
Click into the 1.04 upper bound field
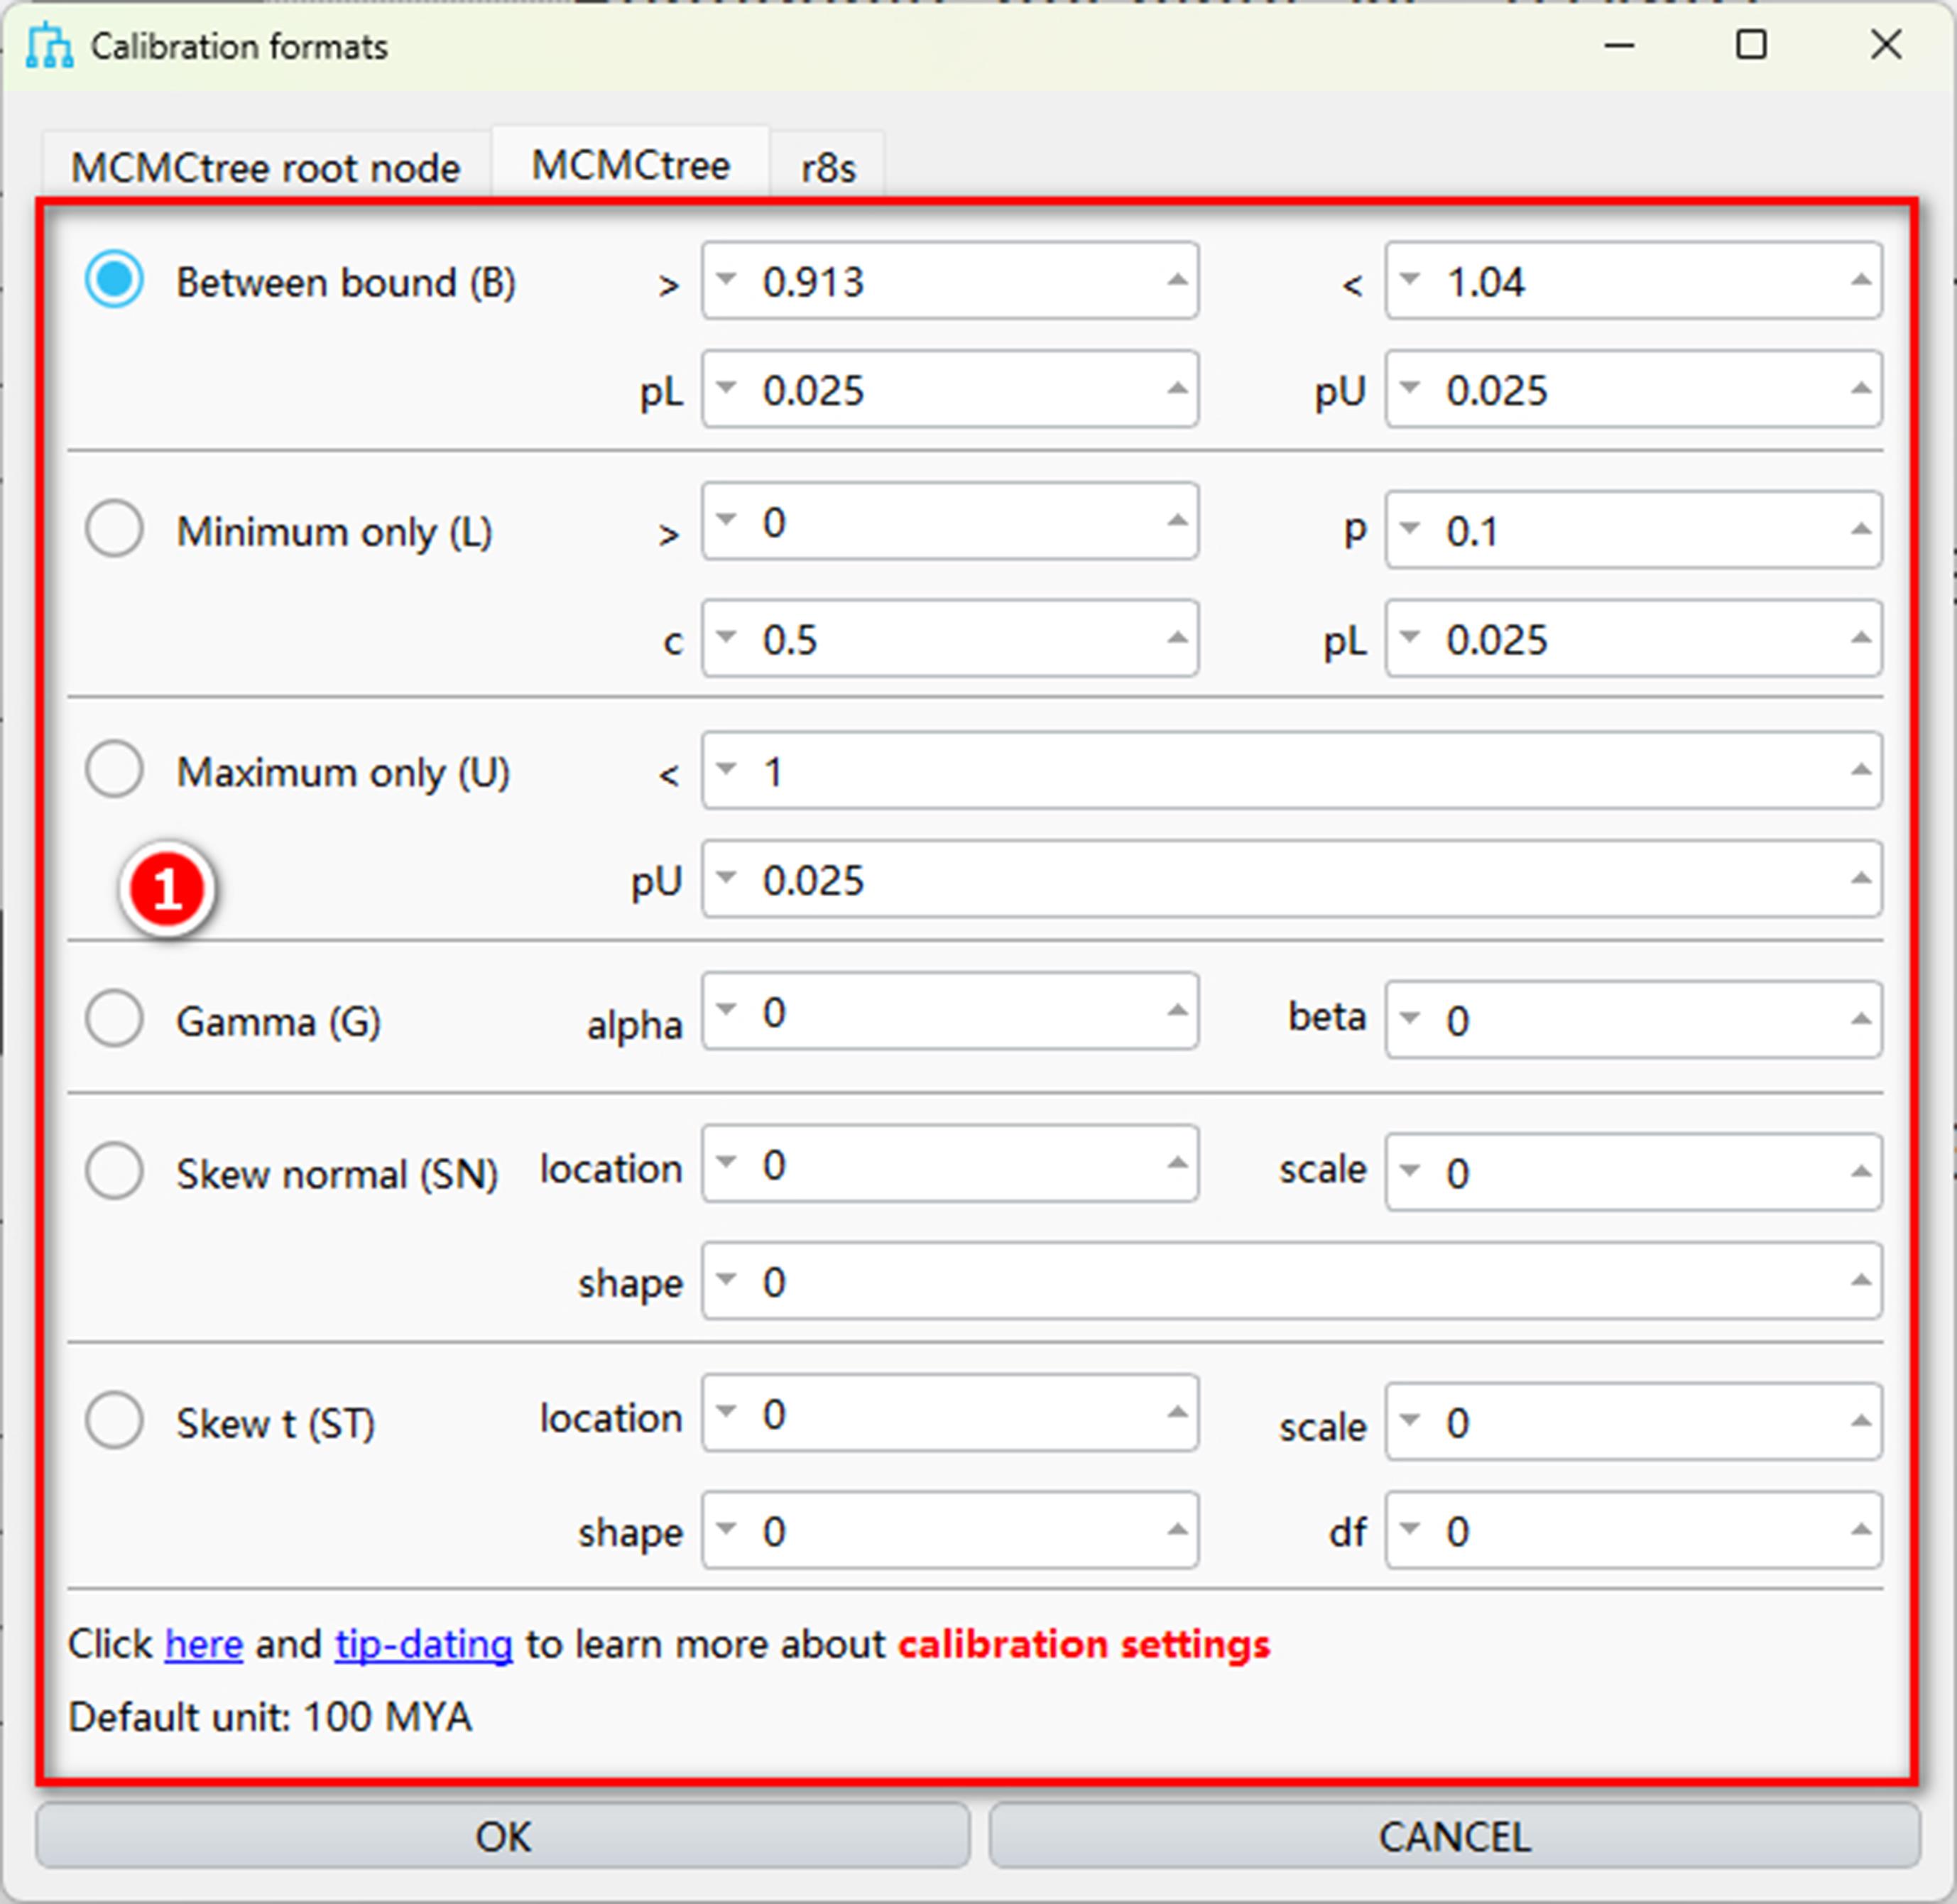click(x=1633, y=280)
